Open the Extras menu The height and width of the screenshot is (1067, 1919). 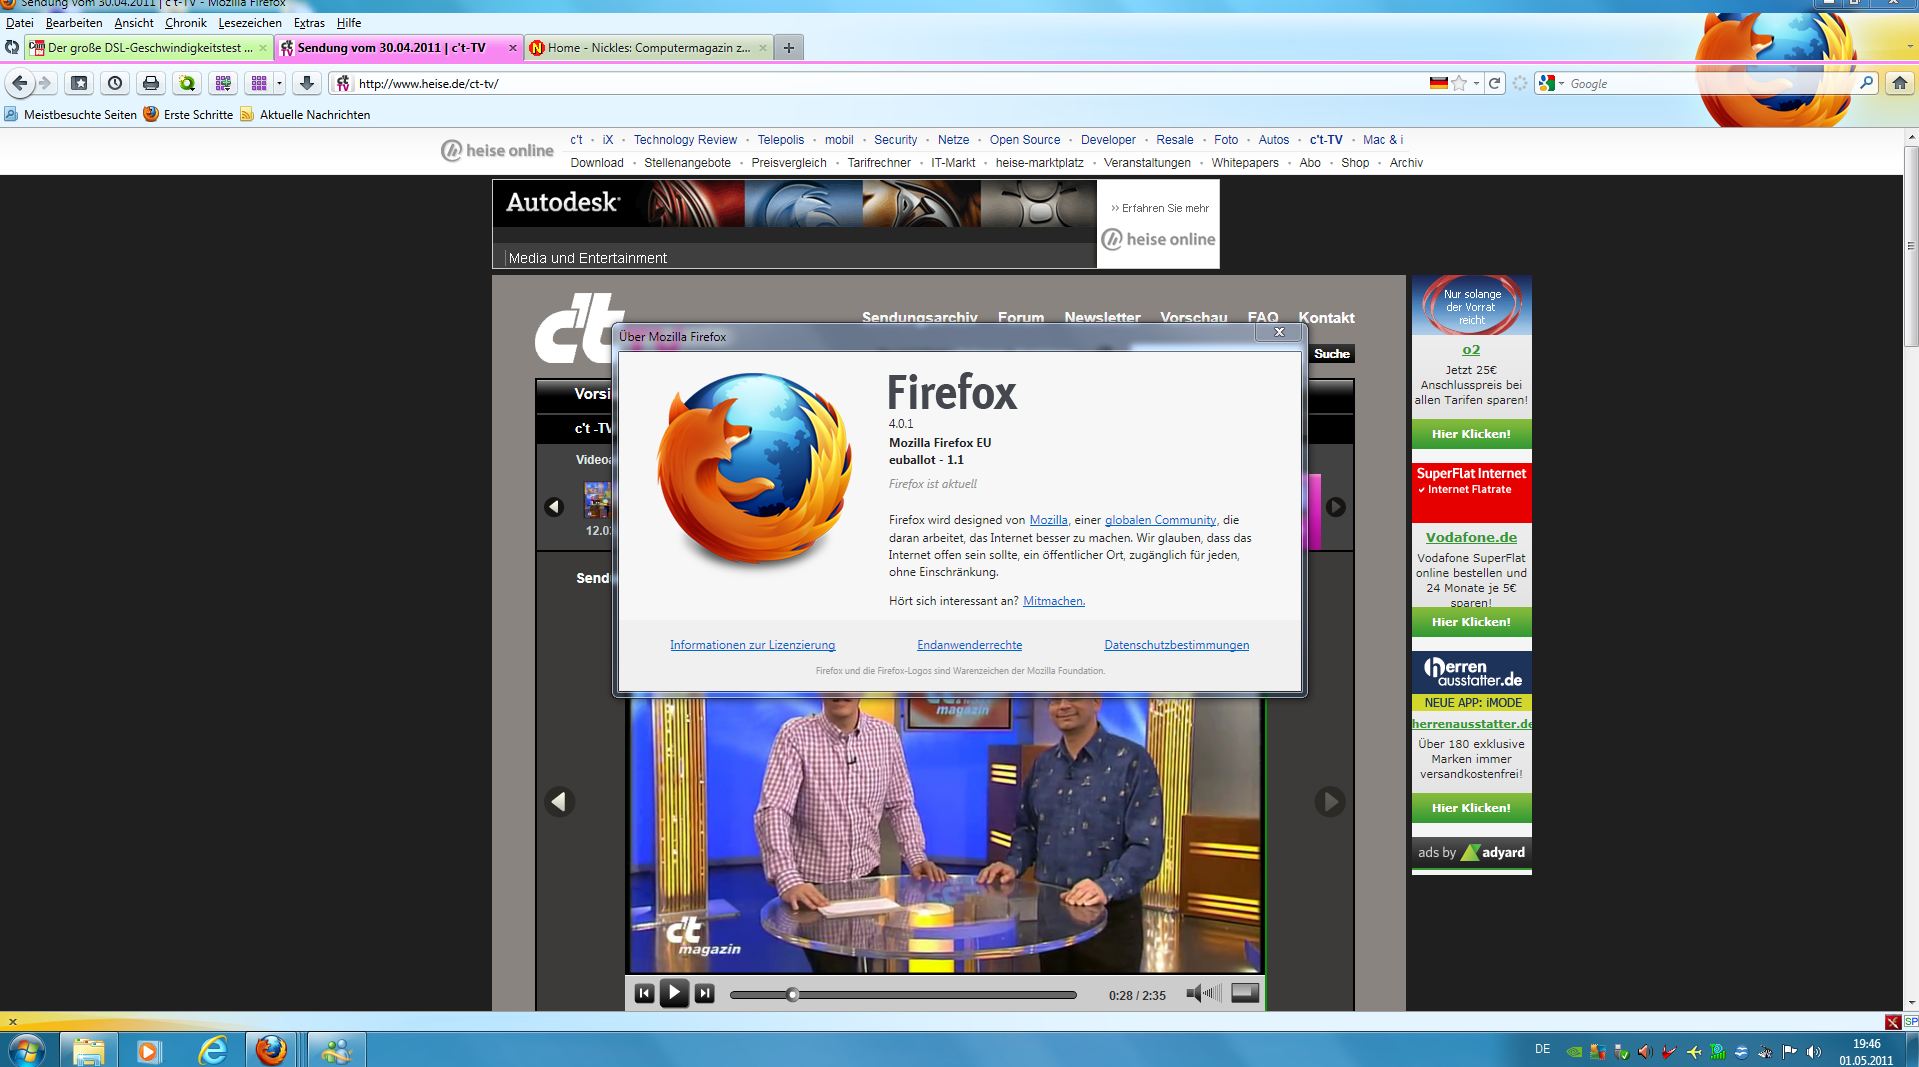pos(309,22)
